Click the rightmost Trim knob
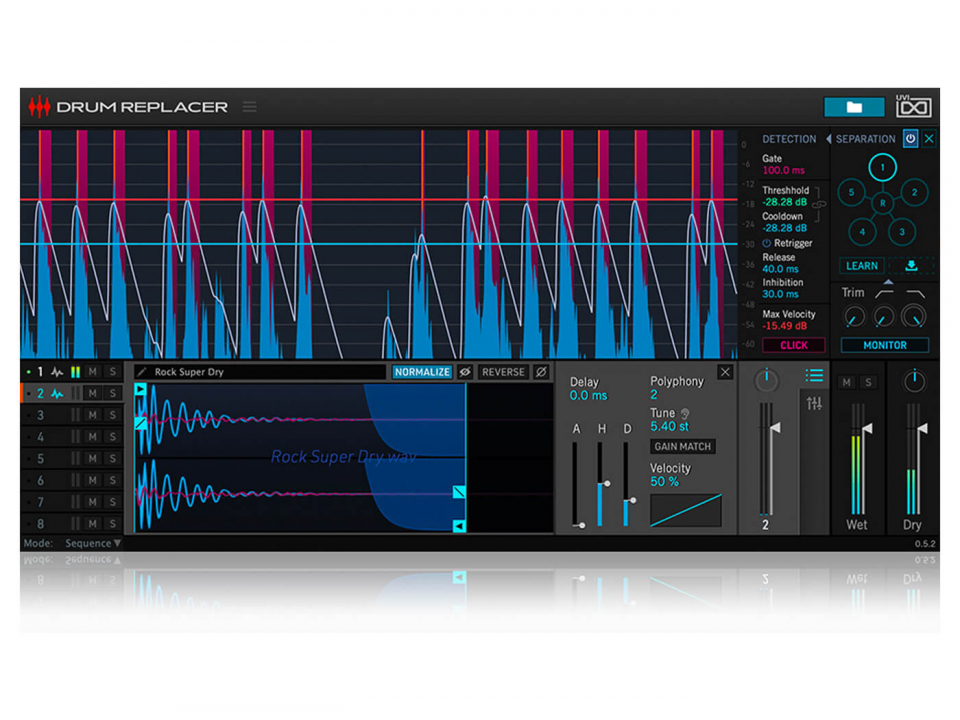Screen dimensions: 960x720 pyautogui.click(x=914, y=316)
